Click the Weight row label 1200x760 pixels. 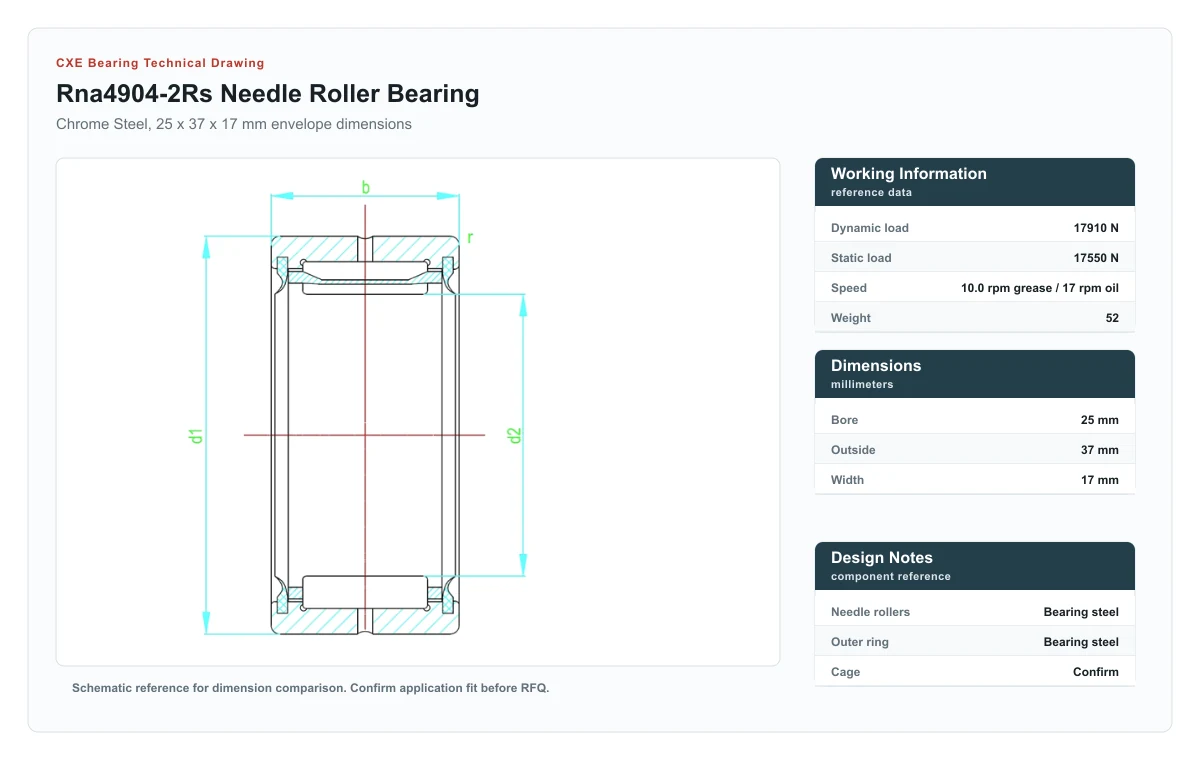(x=851, y=318)
